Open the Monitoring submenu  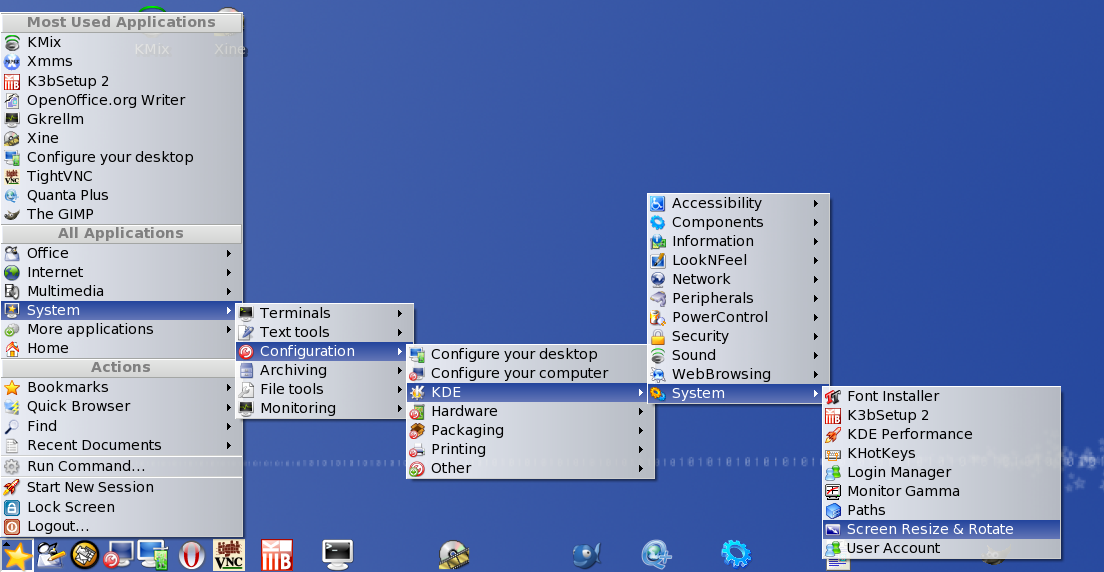[x=325, y=408]
